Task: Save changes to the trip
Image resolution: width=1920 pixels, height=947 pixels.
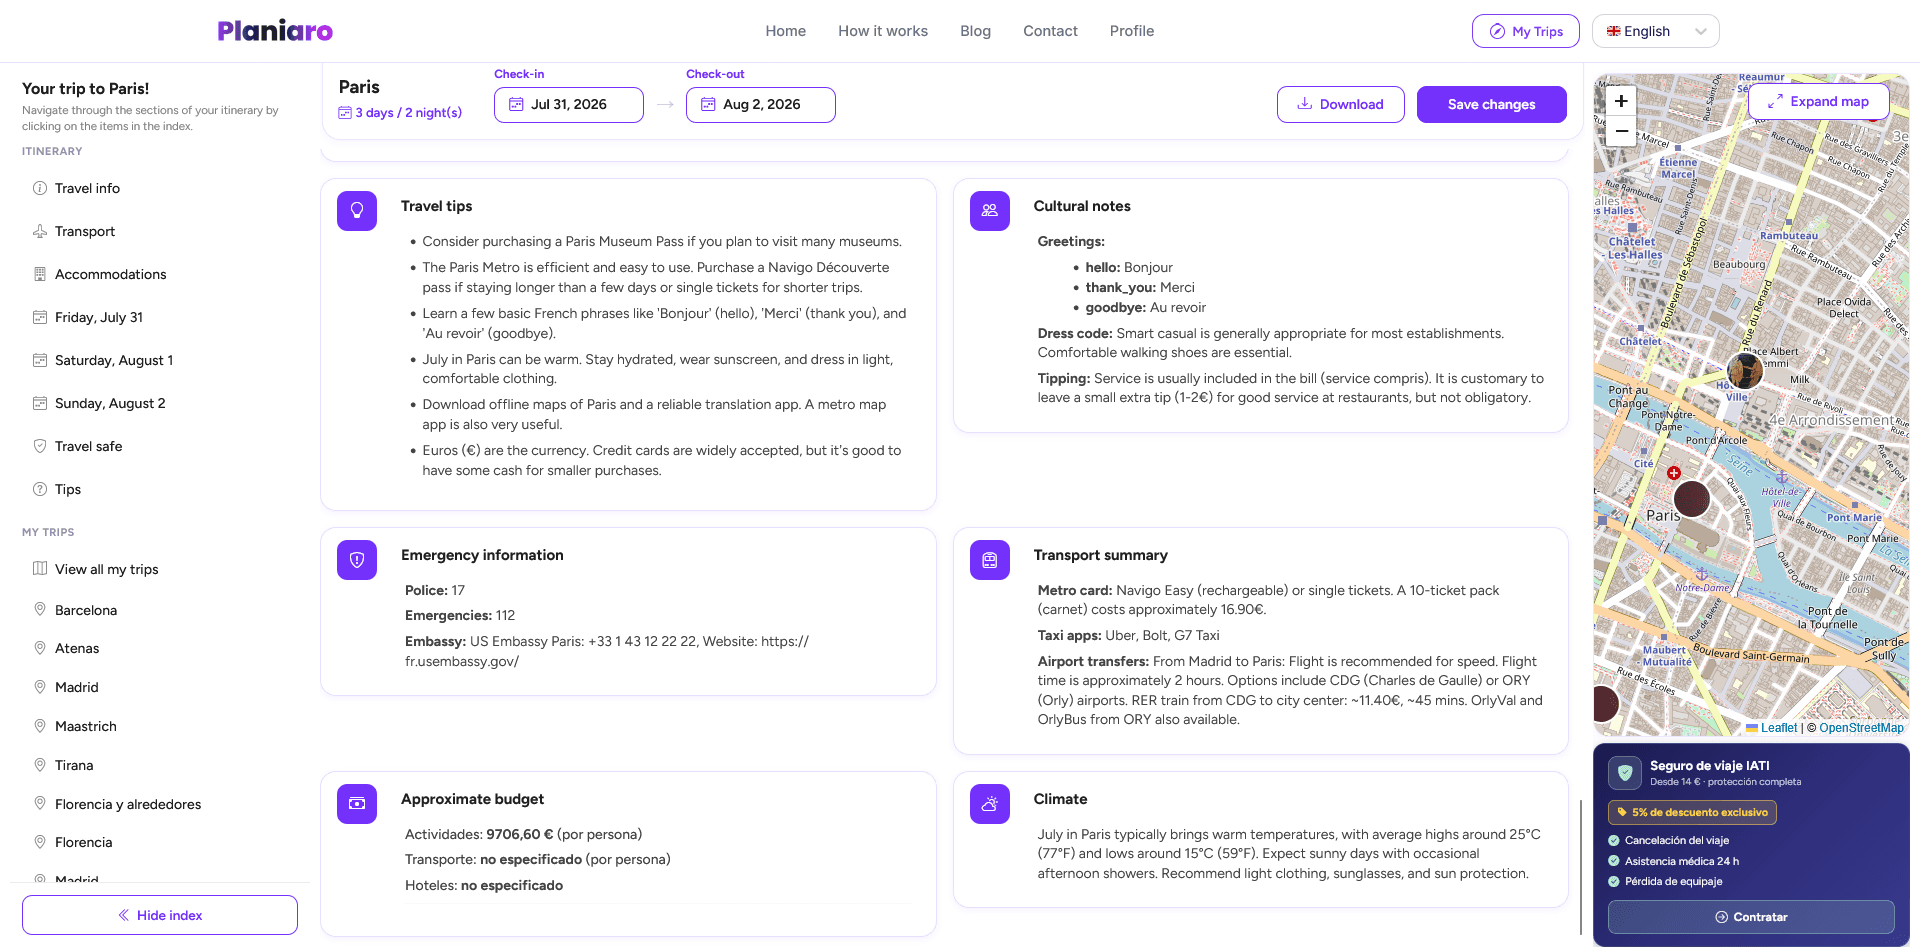Action: [x=1492, y=104]
